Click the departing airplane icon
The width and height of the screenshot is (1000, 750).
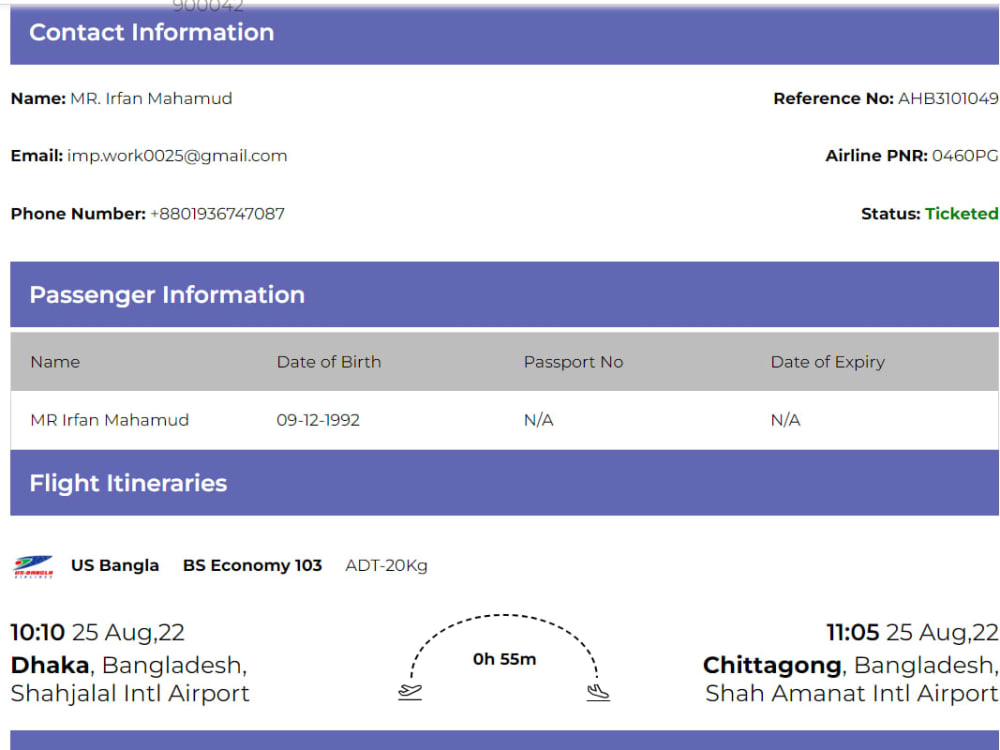click(x=410, y=691)
